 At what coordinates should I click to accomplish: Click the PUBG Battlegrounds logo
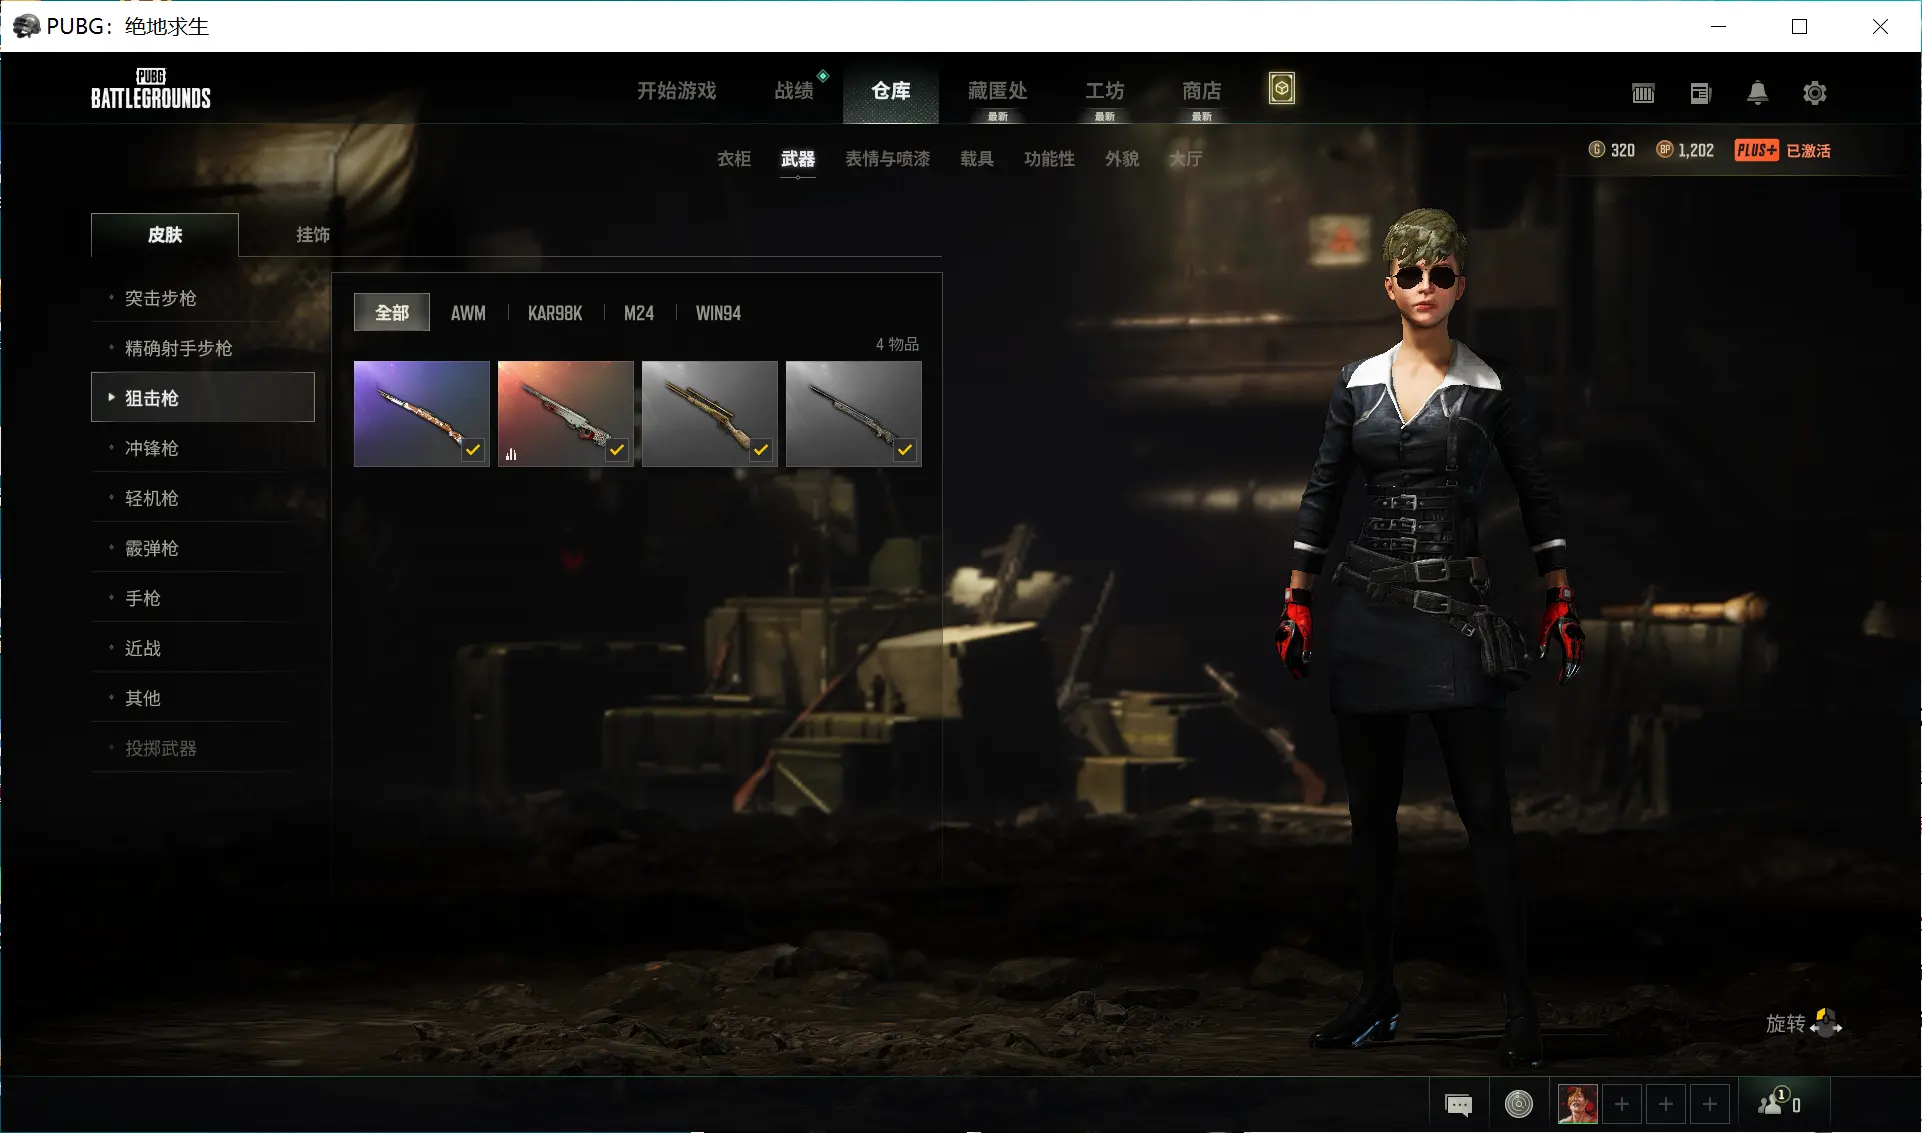[151, 88]
